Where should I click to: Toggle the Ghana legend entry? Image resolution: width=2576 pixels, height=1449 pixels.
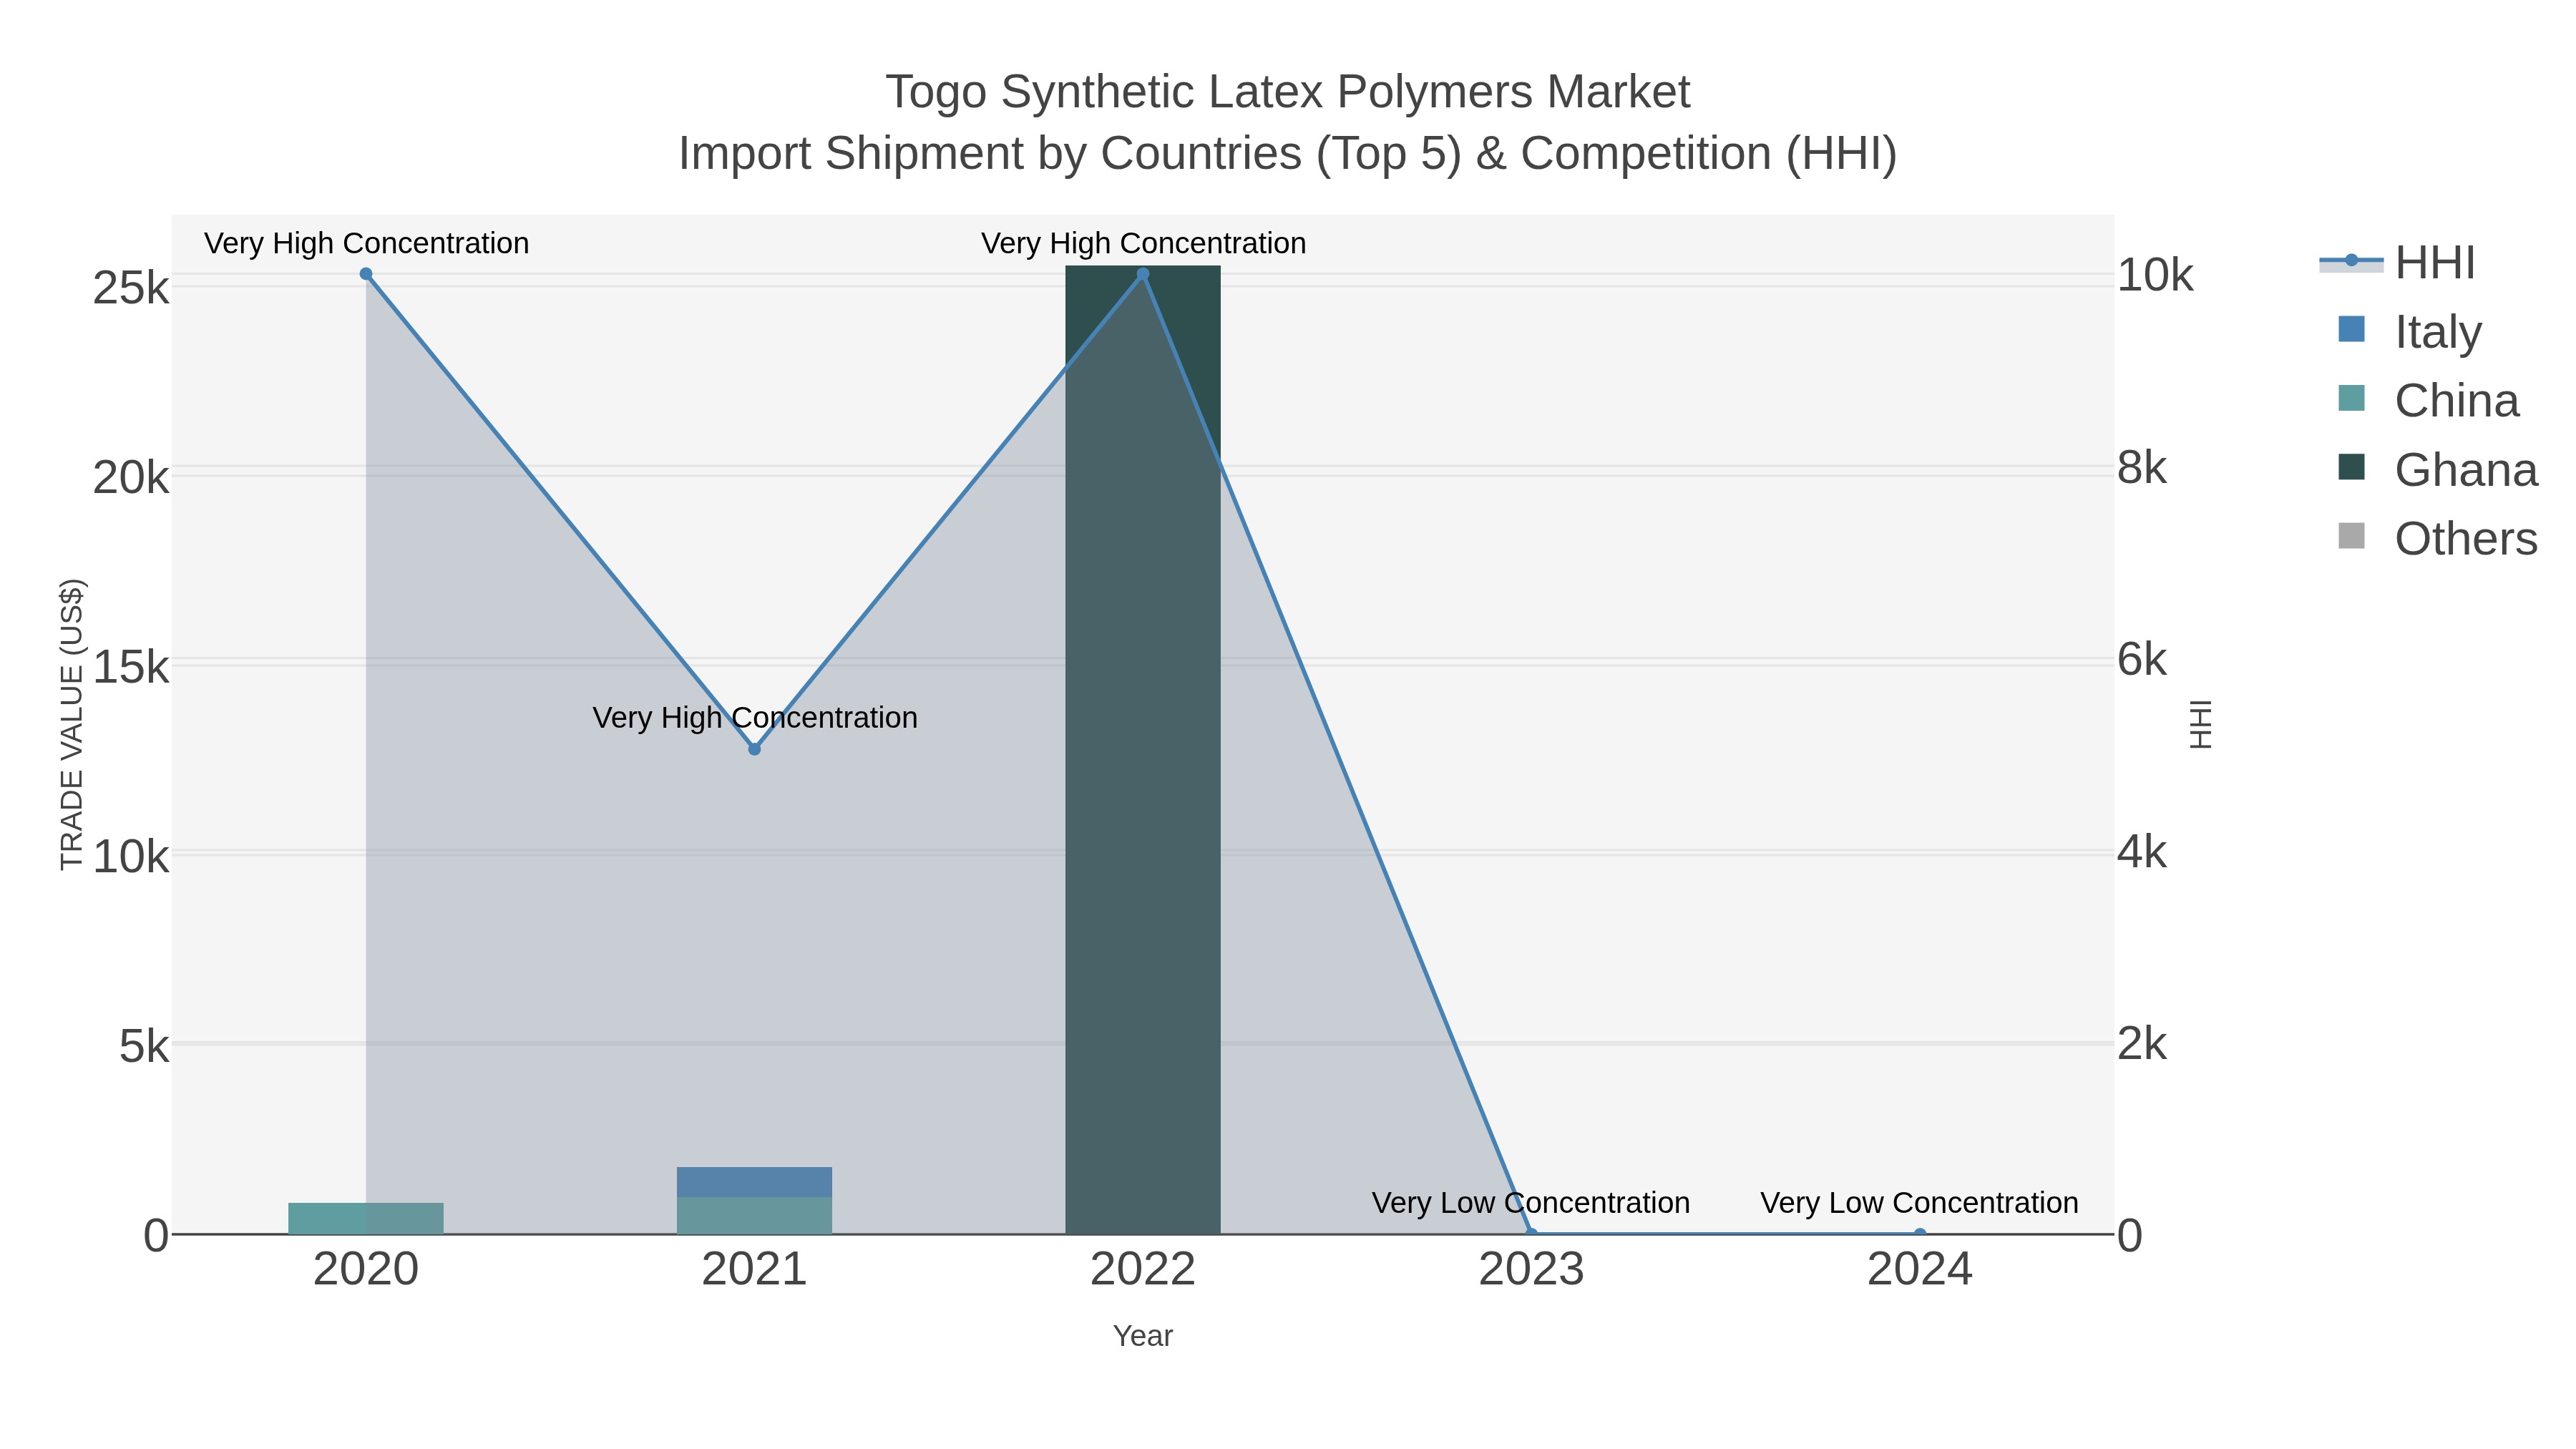[x=2438, y=470]
